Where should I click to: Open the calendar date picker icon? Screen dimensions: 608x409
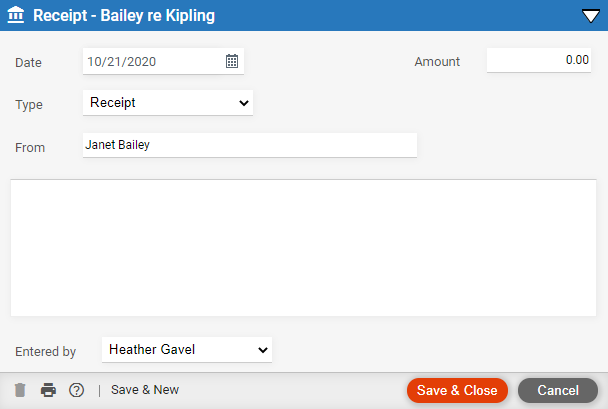232,61
